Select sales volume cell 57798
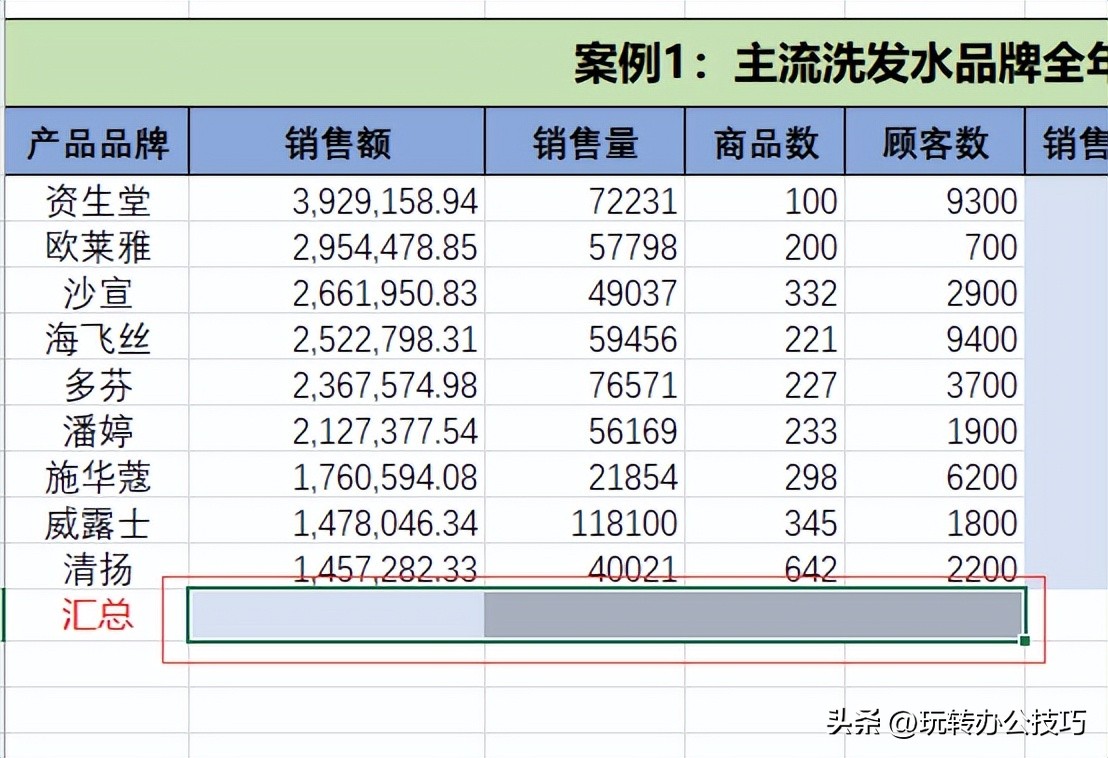Screen dimensions: 1108x758 pyautogui.click(x=585, y=245)
